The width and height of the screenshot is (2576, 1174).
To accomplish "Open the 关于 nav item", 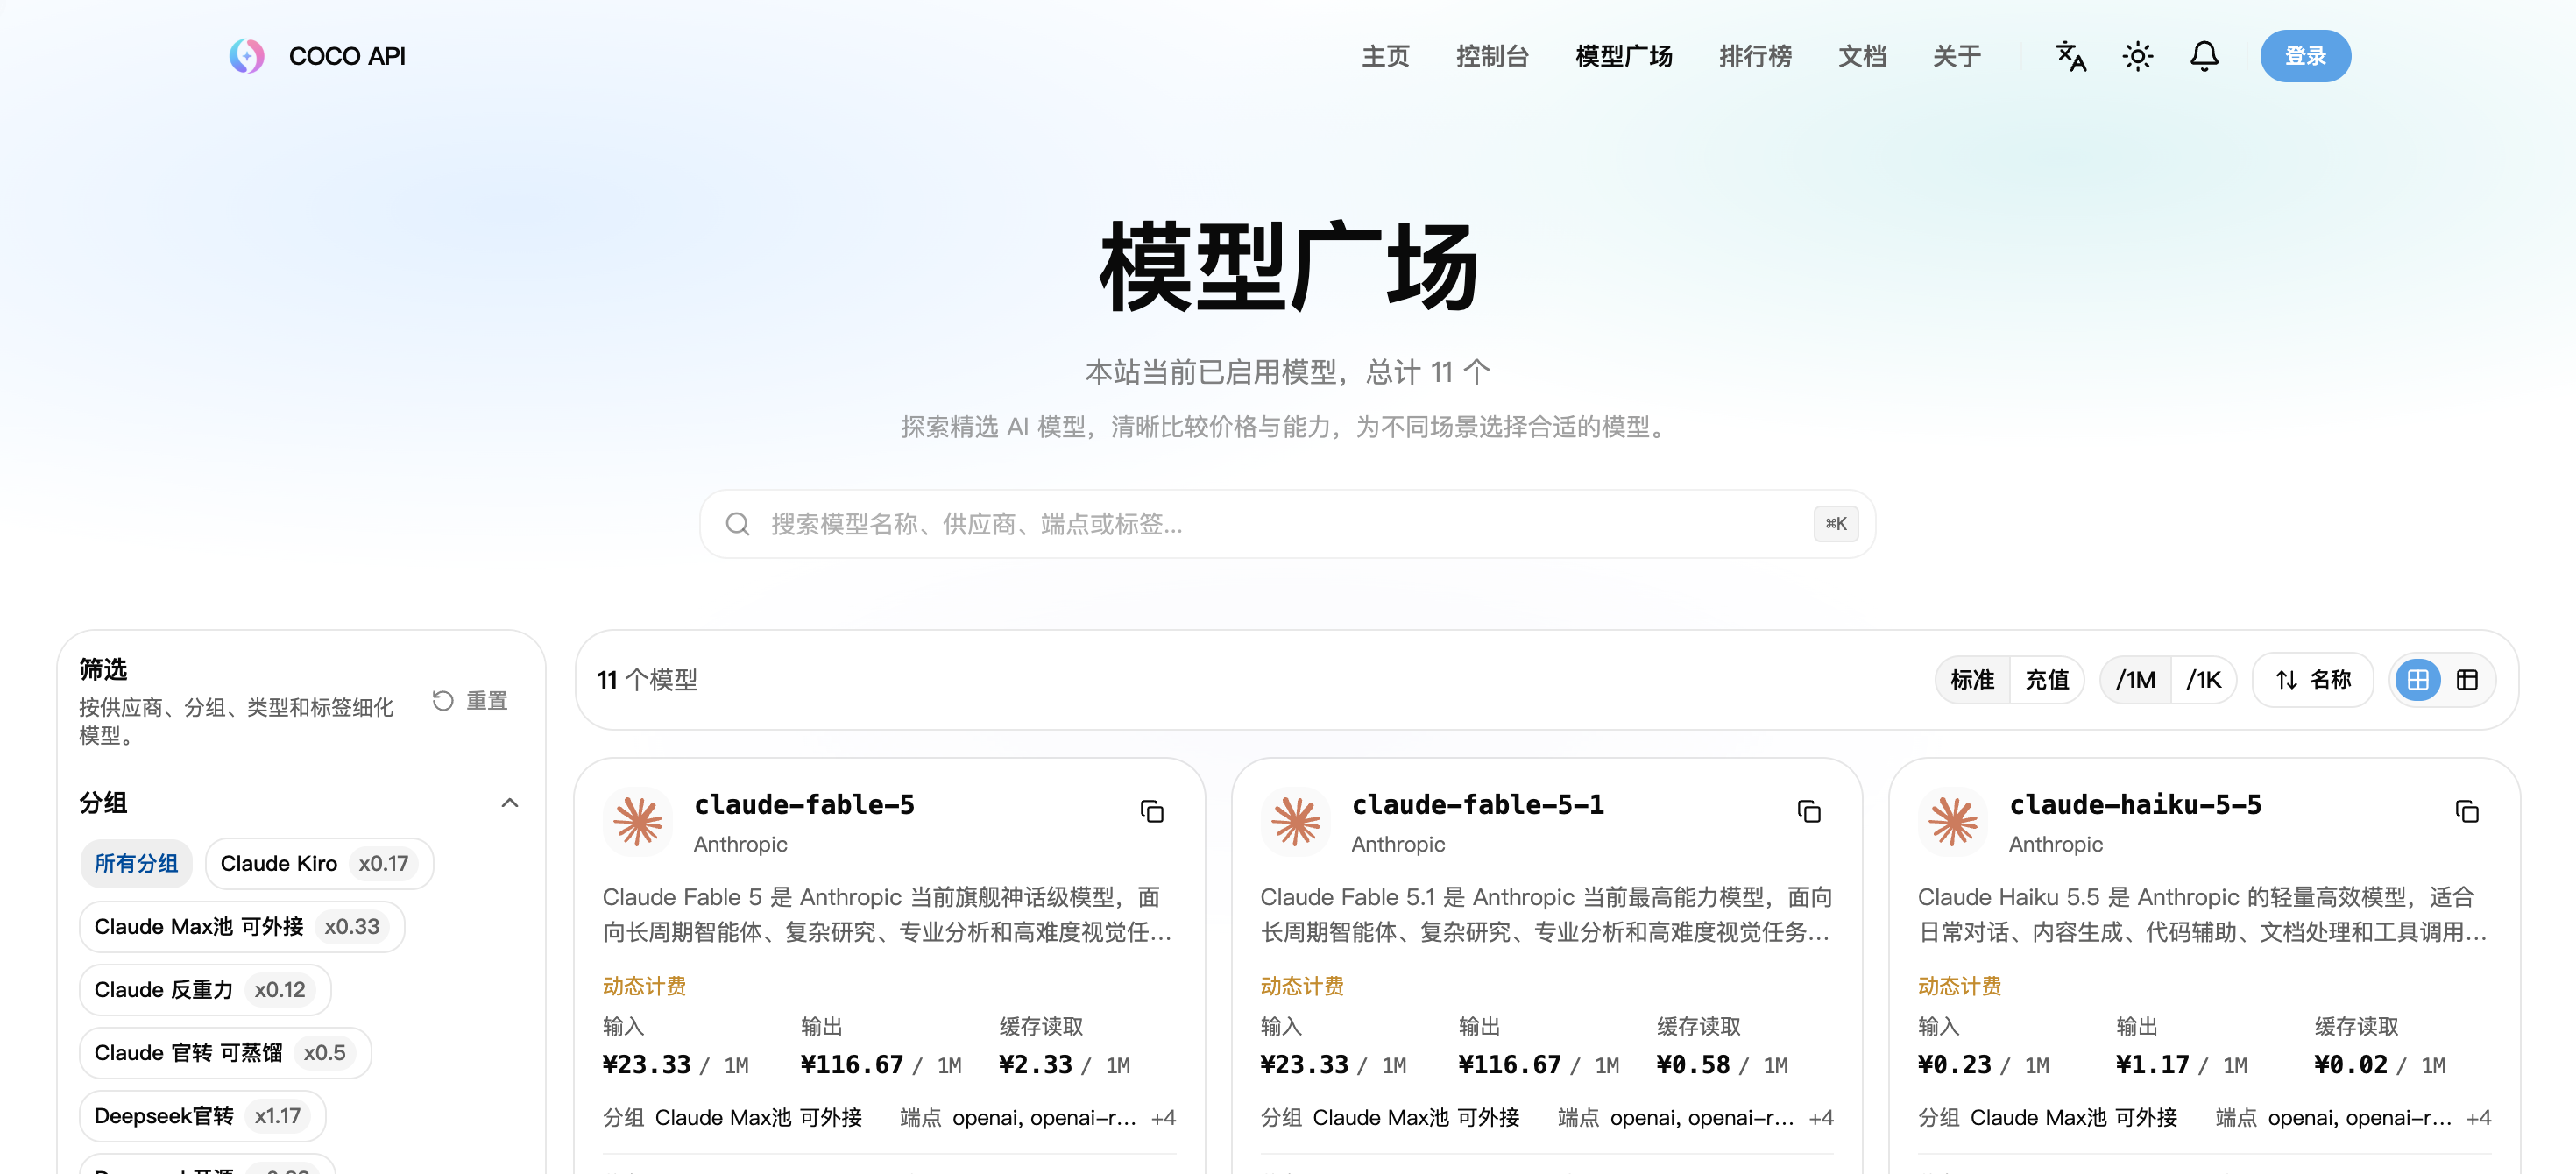I will [x=1956, y=56].
